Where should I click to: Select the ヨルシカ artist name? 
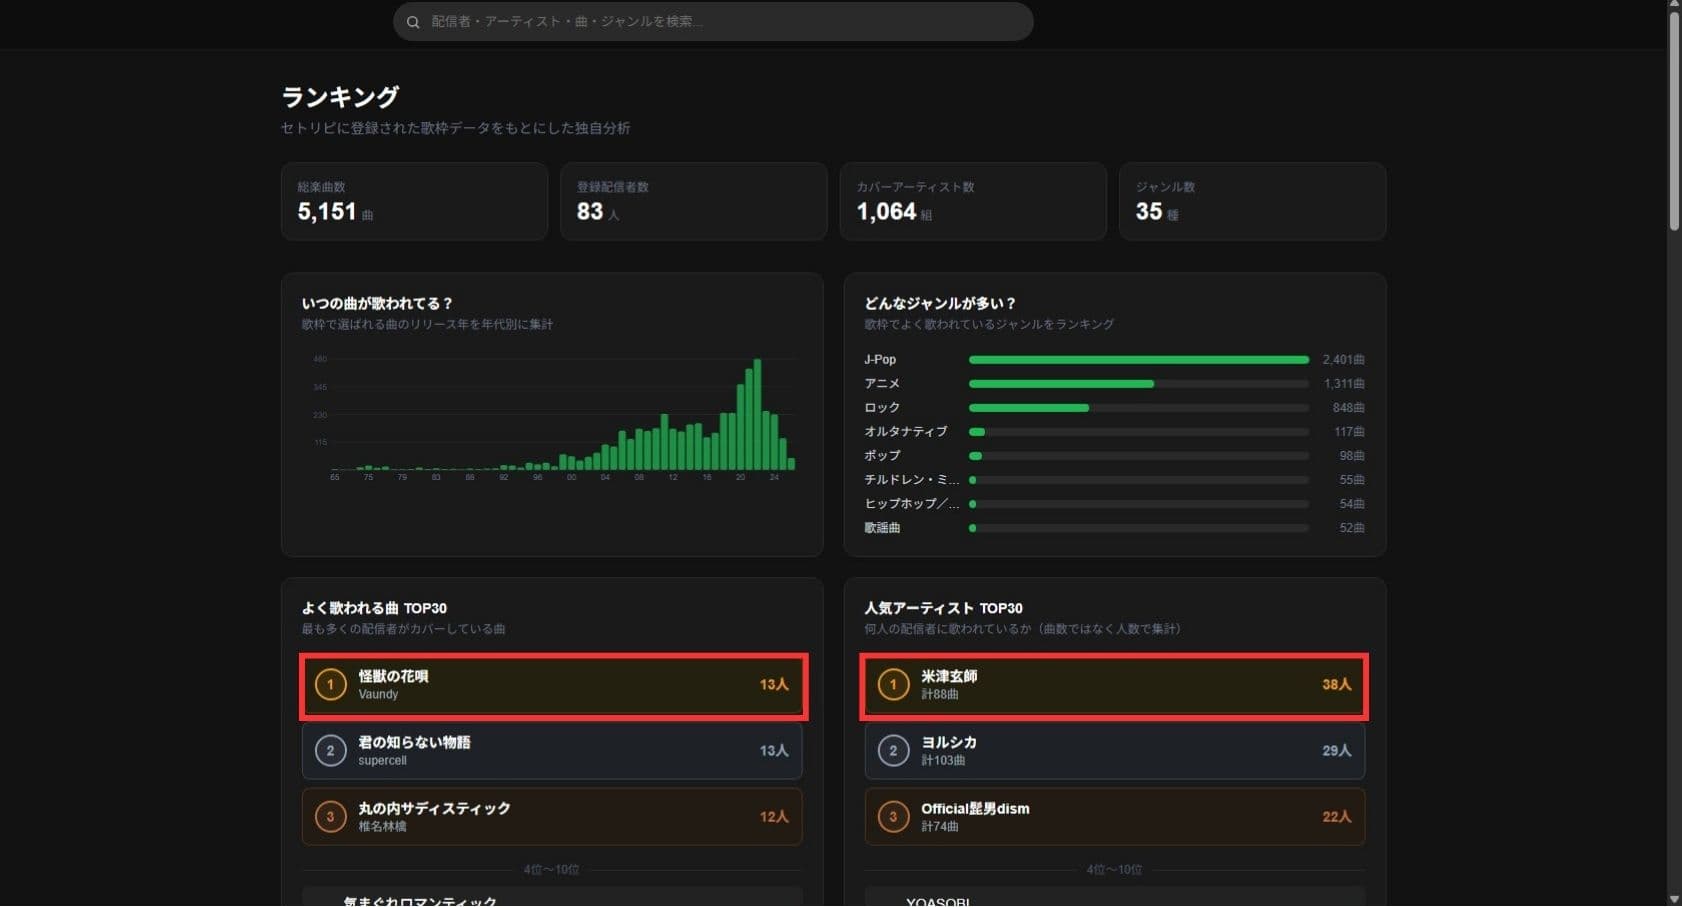(949, 743)
